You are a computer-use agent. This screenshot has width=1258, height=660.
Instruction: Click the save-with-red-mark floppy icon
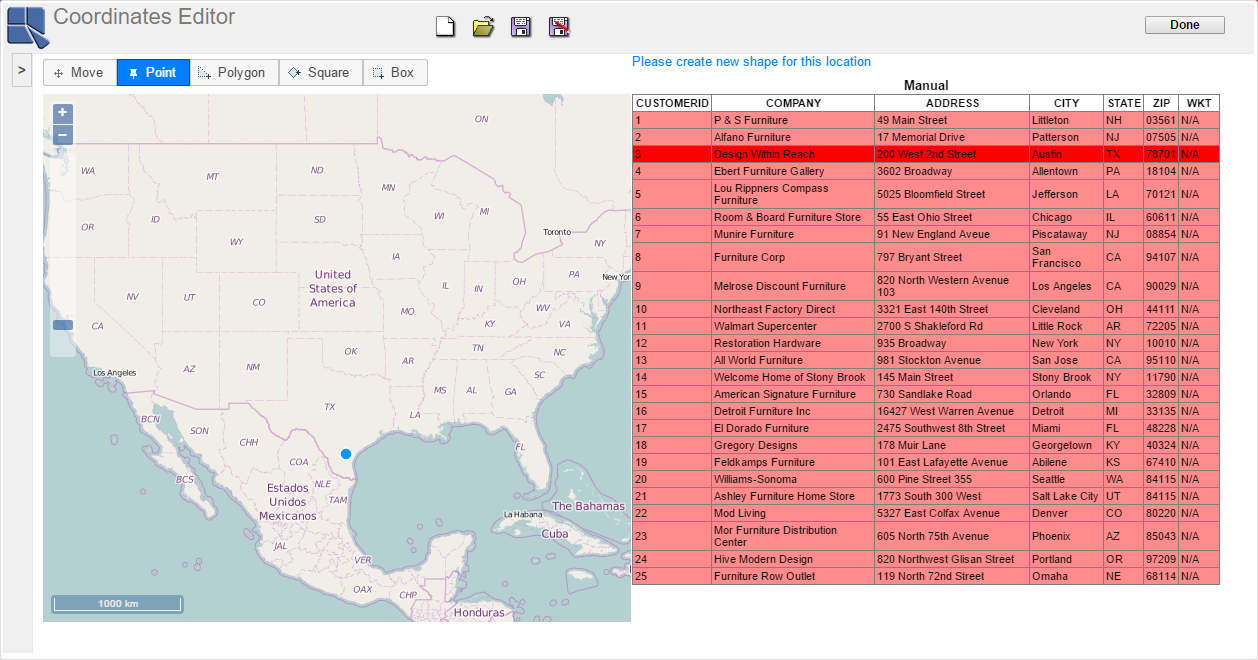(559, 27)
